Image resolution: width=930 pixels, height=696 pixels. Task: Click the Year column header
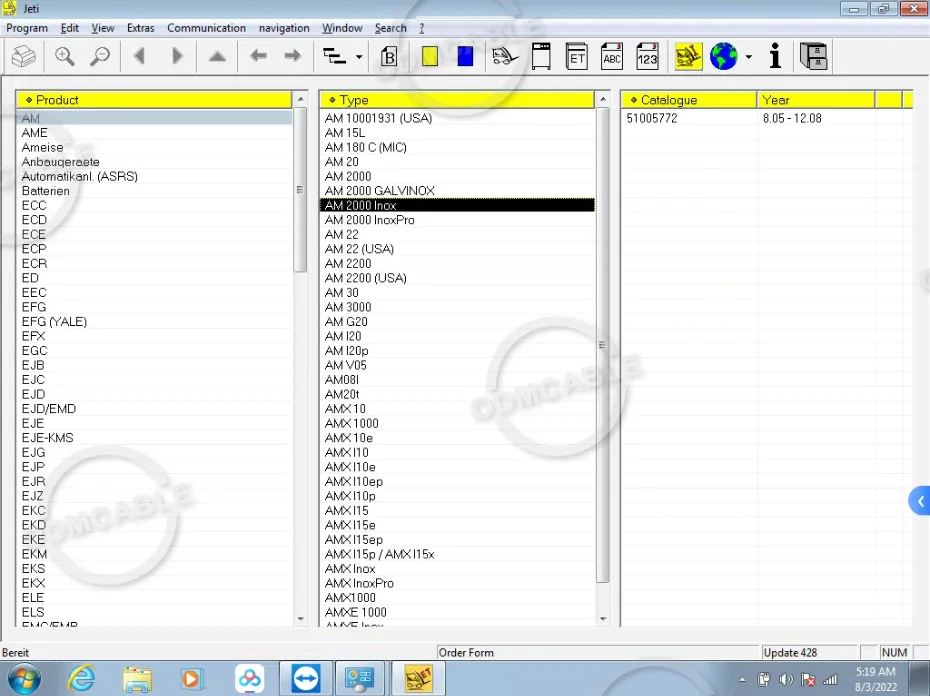(815, 100)
